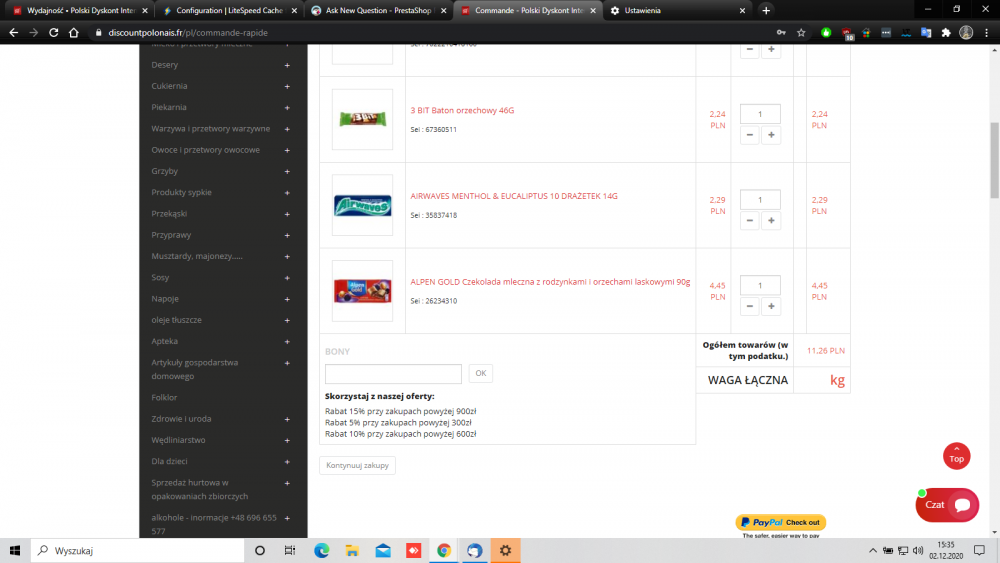Click the page vertical scrollbar thumb
1000x563 pixels.
(x=994, y=160)
